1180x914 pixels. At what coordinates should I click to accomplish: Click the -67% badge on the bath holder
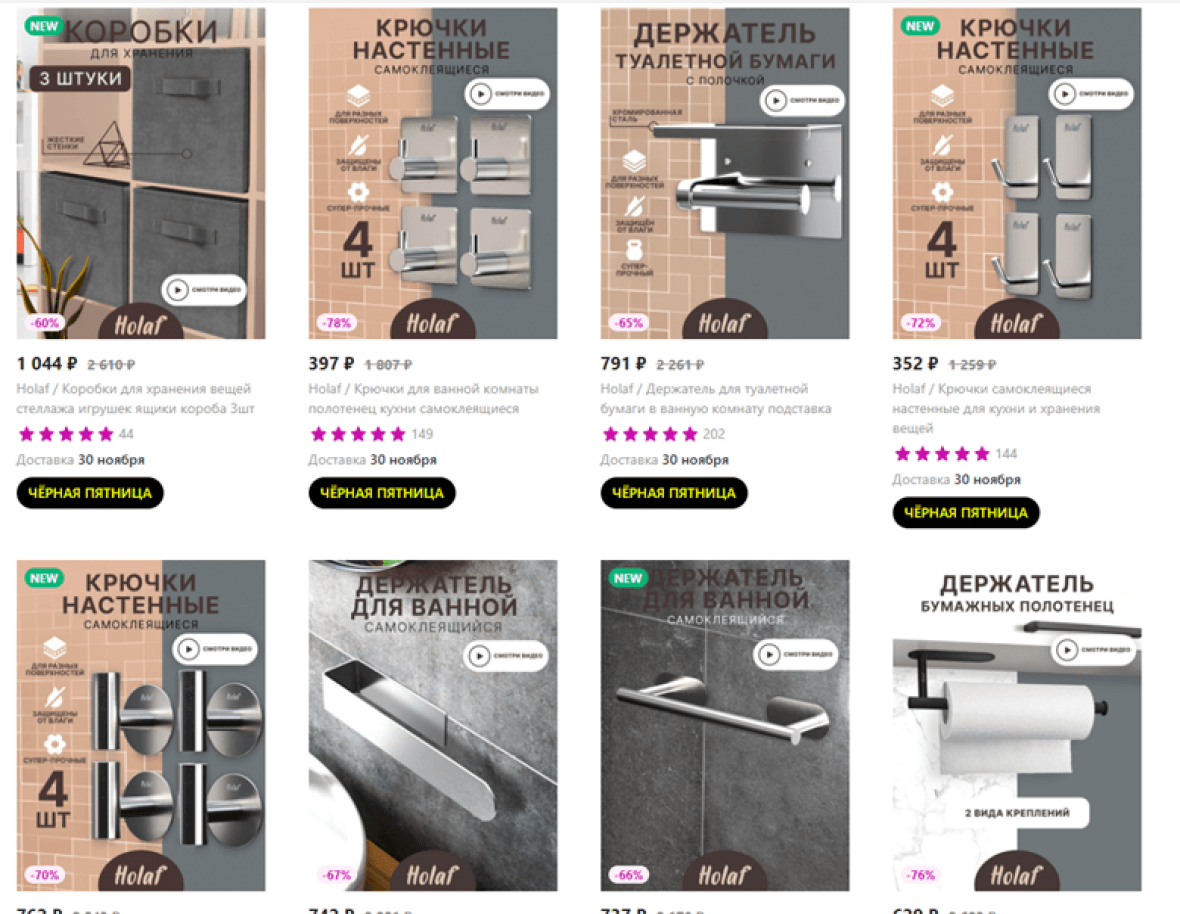click(336, 875)
